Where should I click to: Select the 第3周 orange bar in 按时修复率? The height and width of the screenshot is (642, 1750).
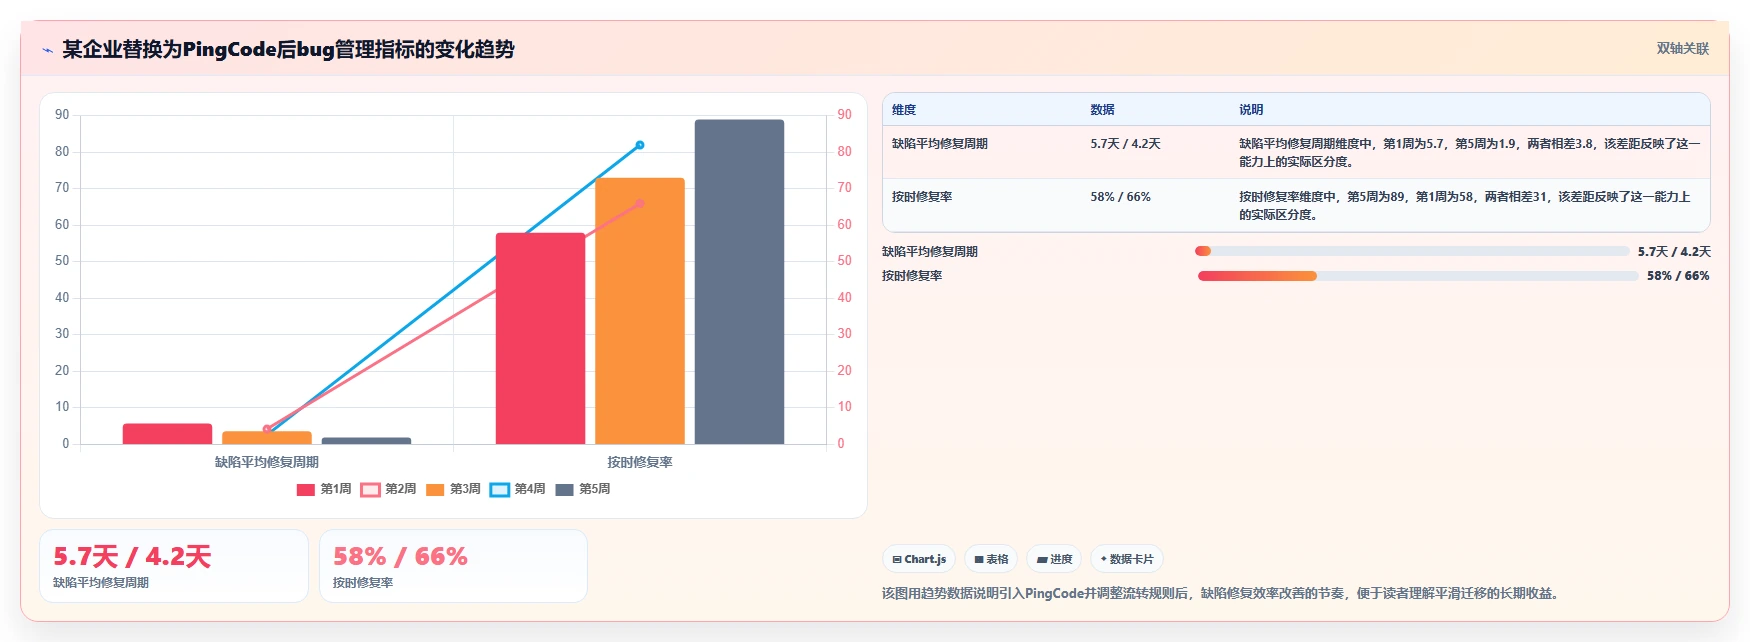coord(640,311)
